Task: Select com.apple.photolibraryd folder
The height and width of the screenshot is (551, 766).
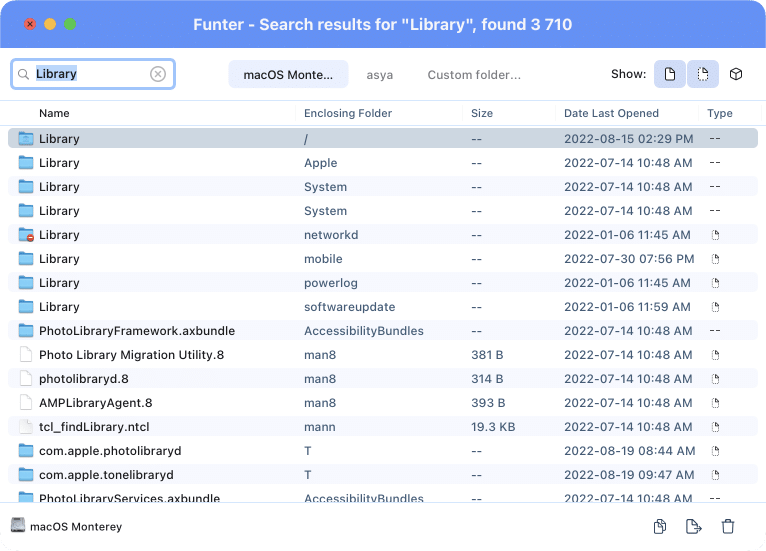Action: coord(383,450)
